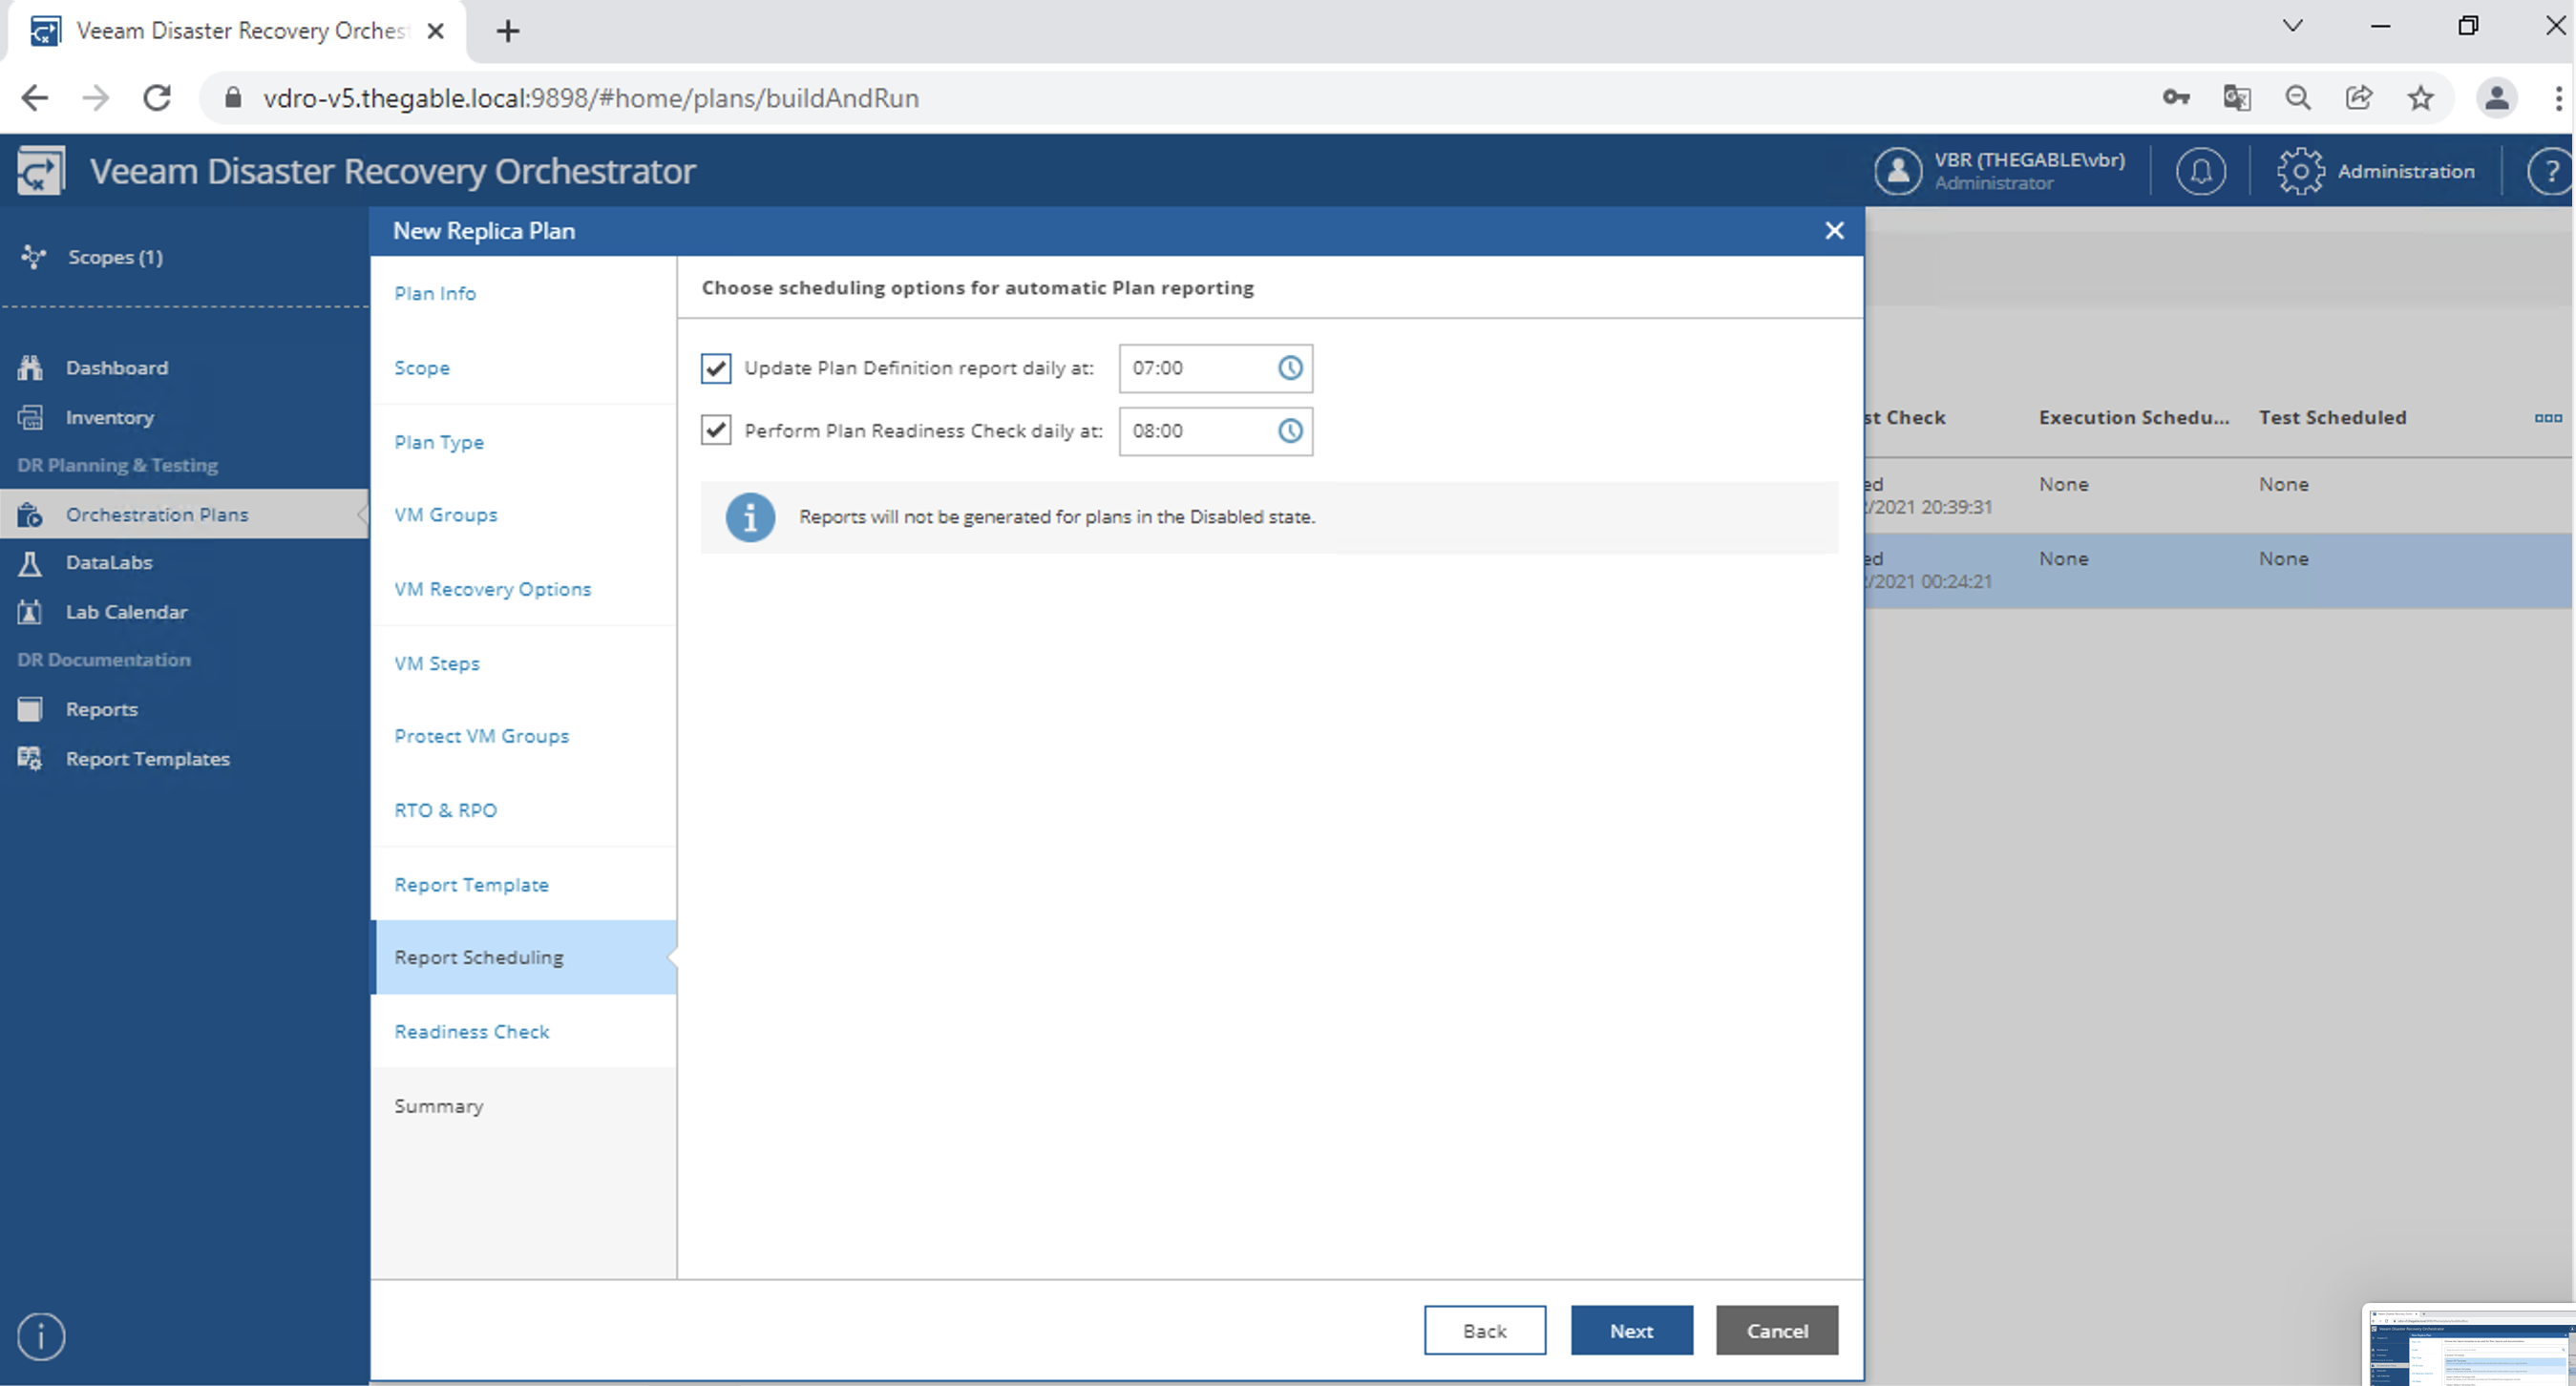Click the Cancel button
Image resolution: width=2576 pixels, height=1386 pixels.
(x=1777, y=1330)
